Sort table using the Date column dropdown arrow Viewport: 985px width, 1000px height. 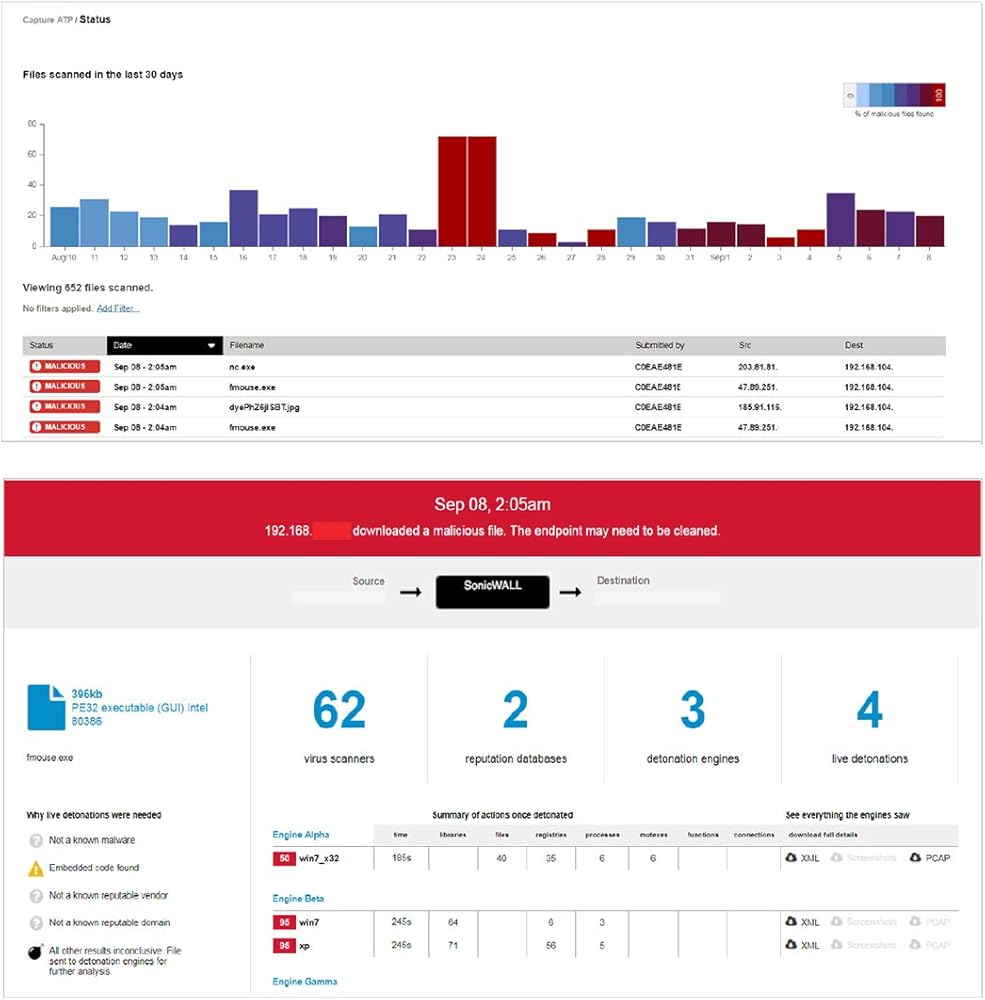[211, 346]
